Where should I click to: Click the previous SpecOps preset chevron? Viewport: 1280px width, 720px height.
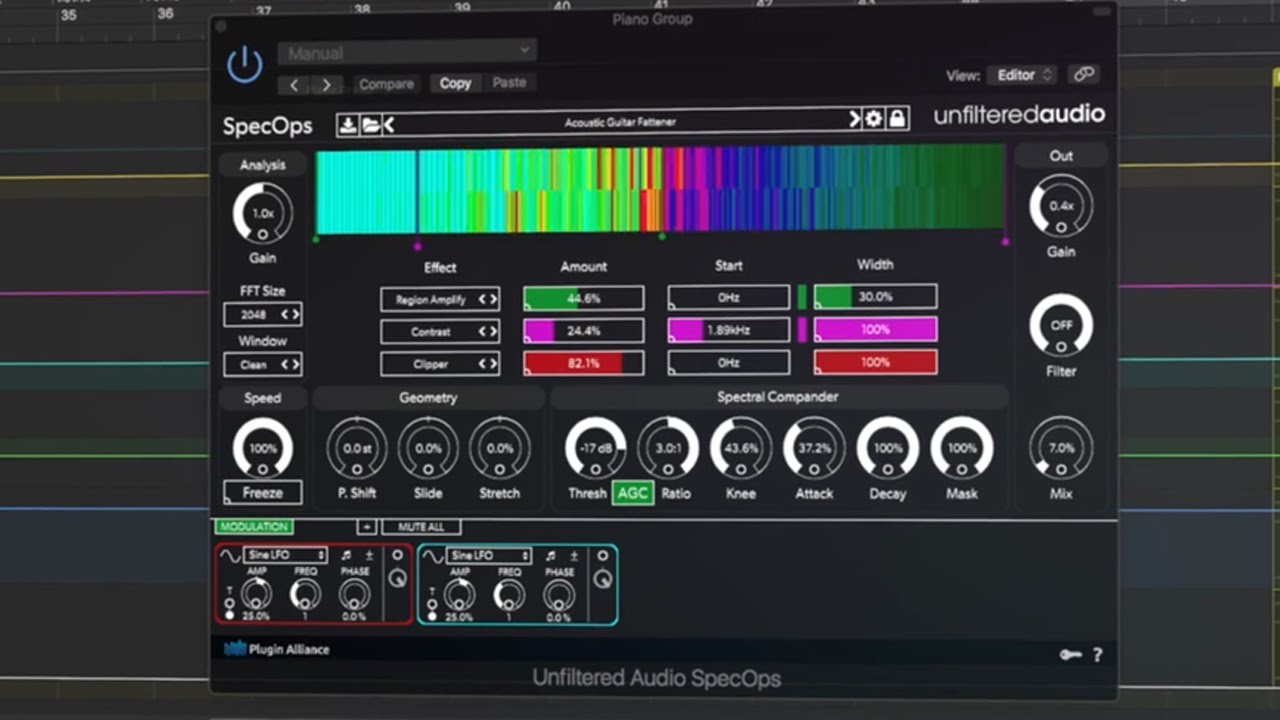tap(389, 124)
